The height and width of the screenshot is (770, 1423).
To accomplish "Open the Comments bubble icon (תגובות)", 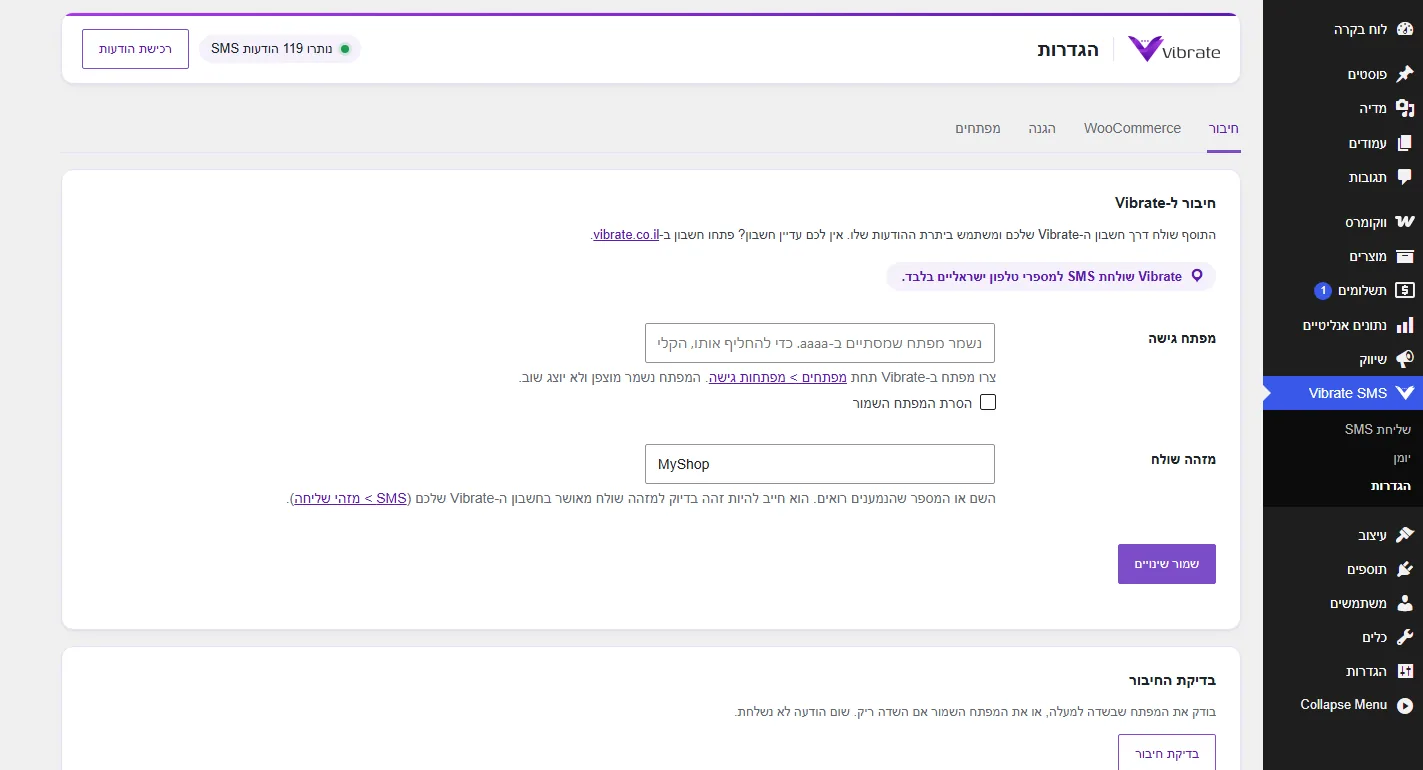I will 1404,177.
